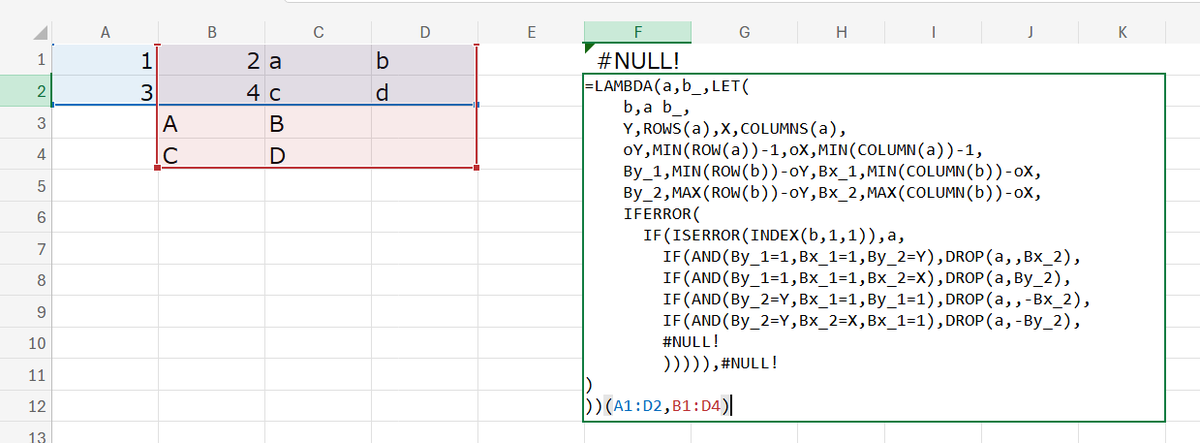Select row header 11
The width and height of the screenshot is (1200, 443).
(x=25, y=376)
